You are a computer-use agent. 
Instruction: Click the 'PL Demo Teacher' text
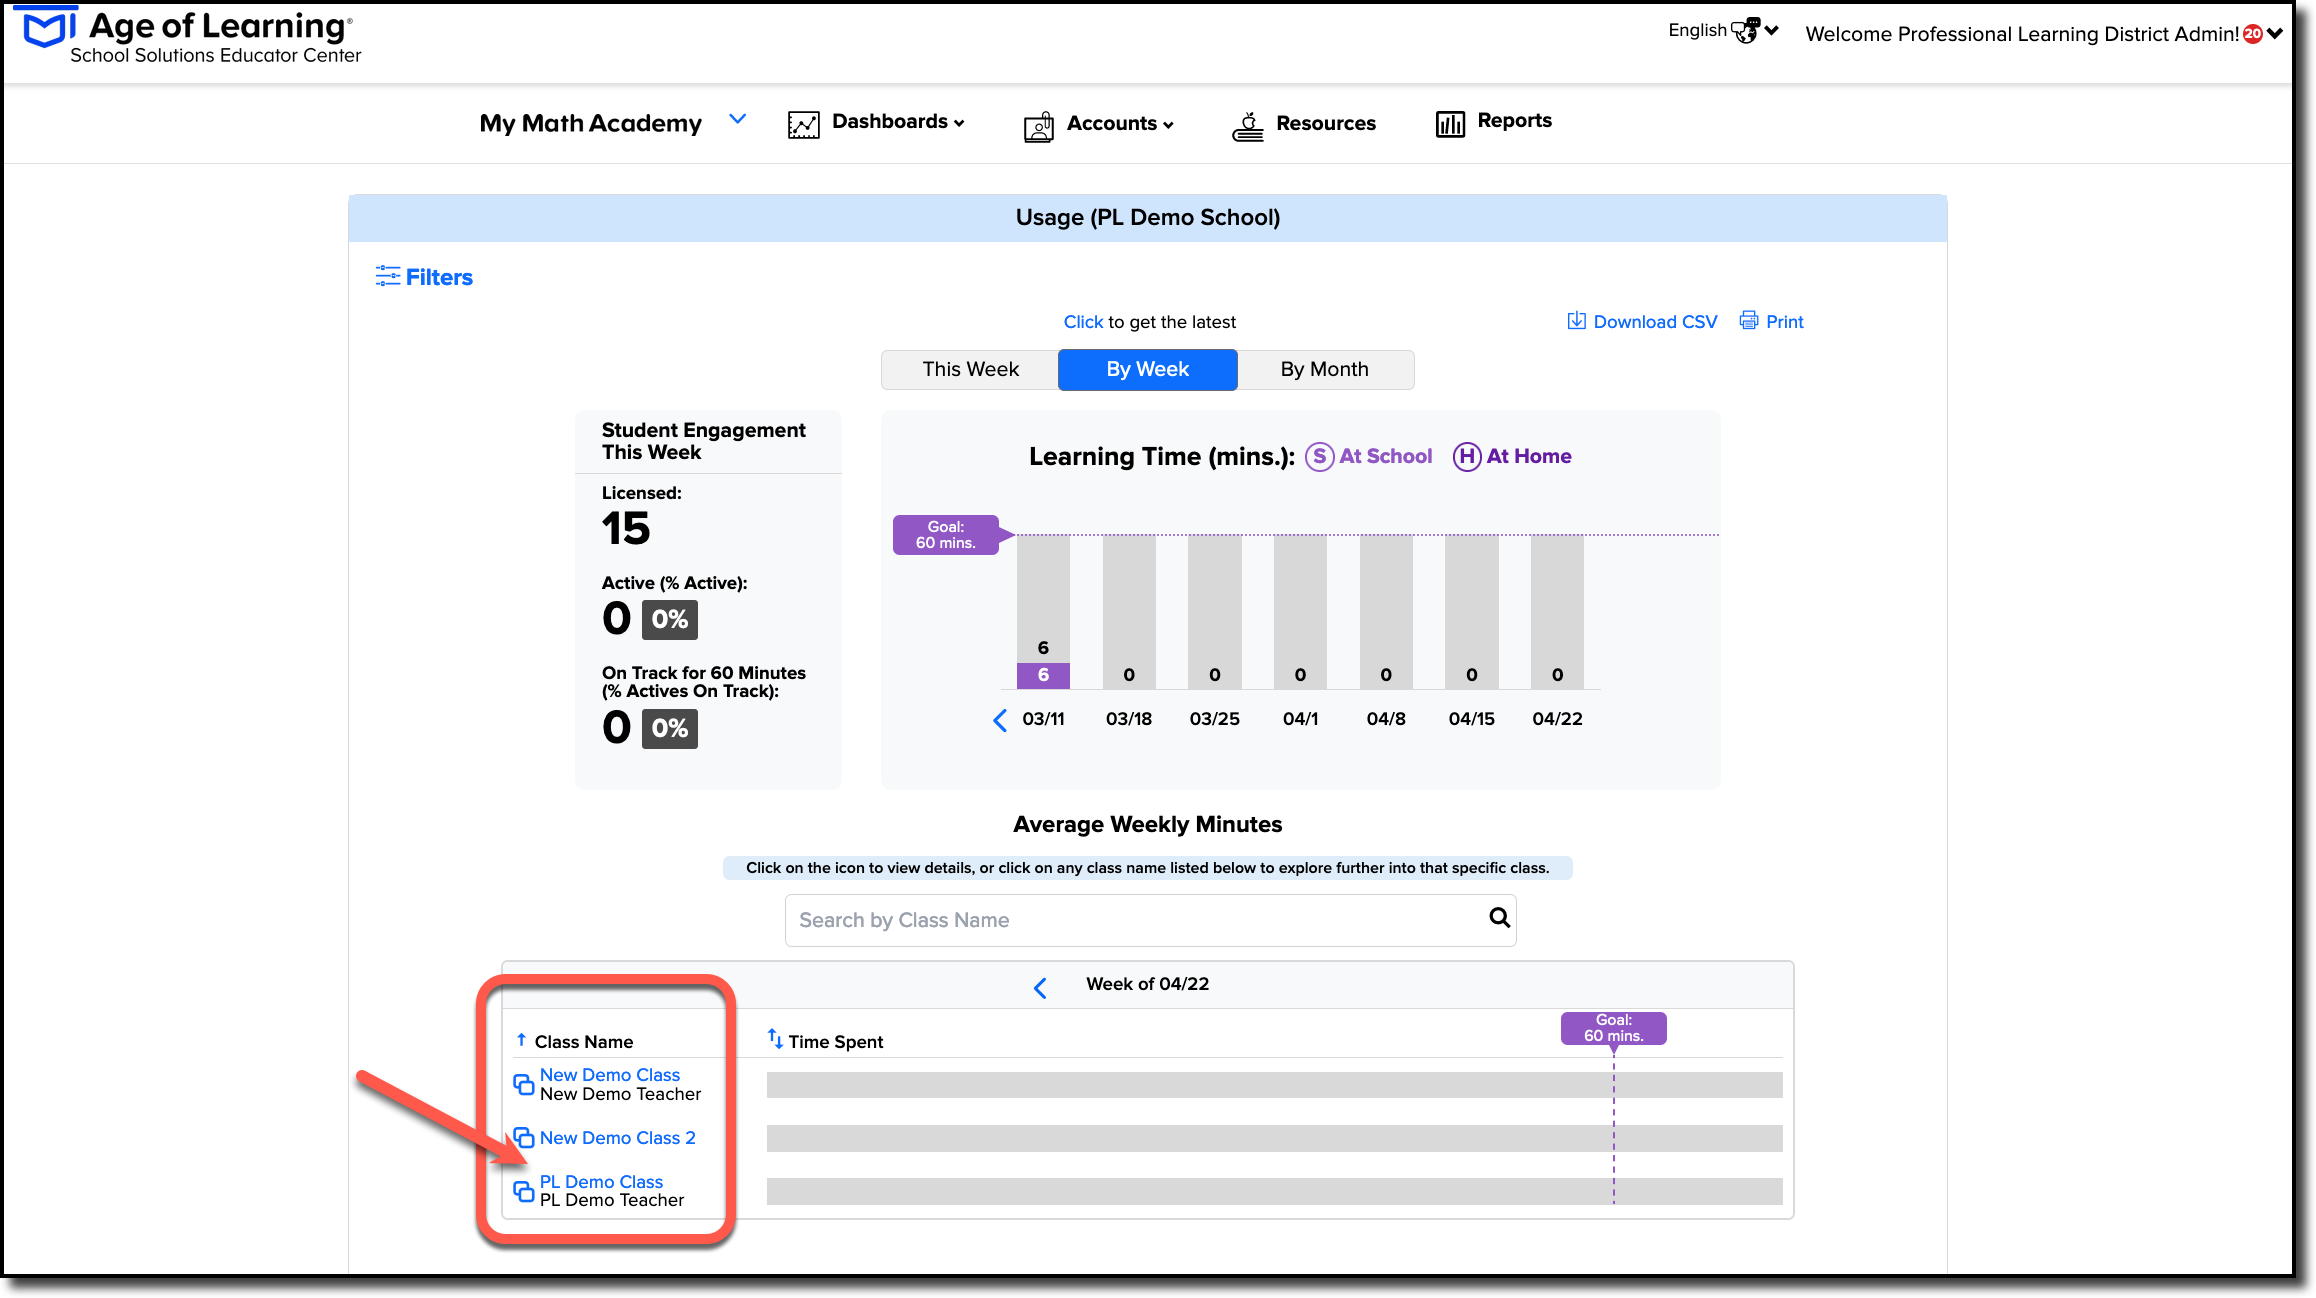[x=612, y=1200]
